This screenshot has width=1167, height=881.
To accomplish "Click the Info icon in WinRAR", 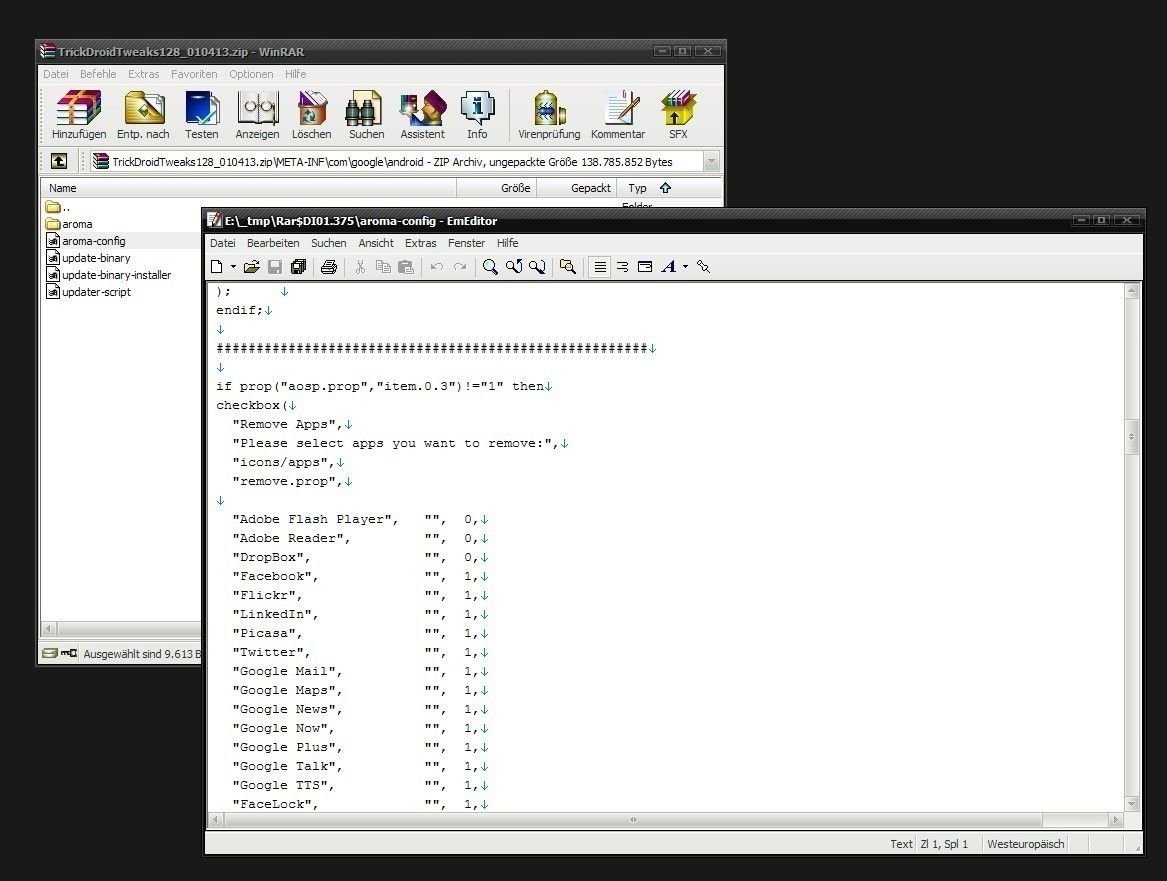I will click(x=477, y=115).
